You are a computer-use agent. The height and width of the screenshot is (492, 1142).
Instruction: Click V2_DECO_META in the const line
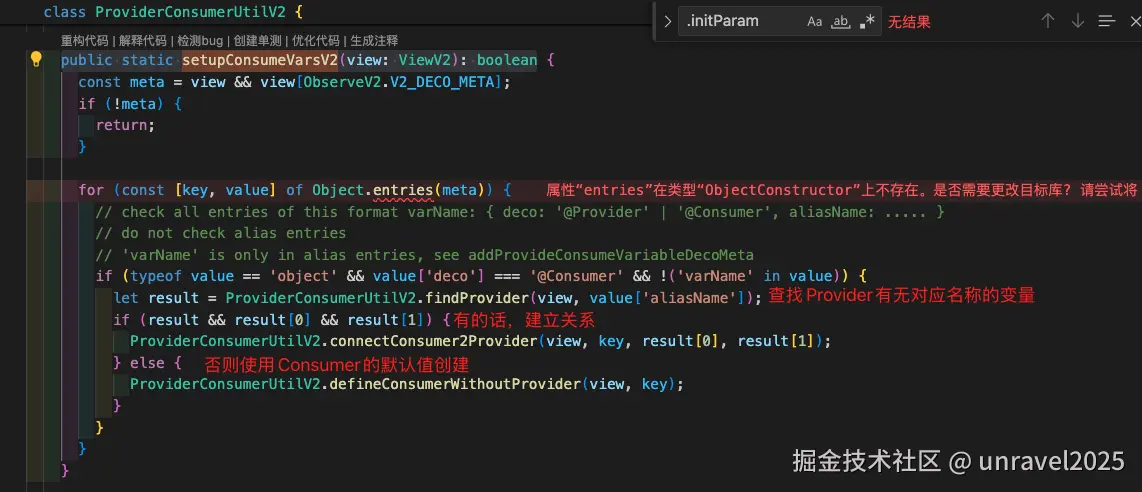click(x=444, y=82)
